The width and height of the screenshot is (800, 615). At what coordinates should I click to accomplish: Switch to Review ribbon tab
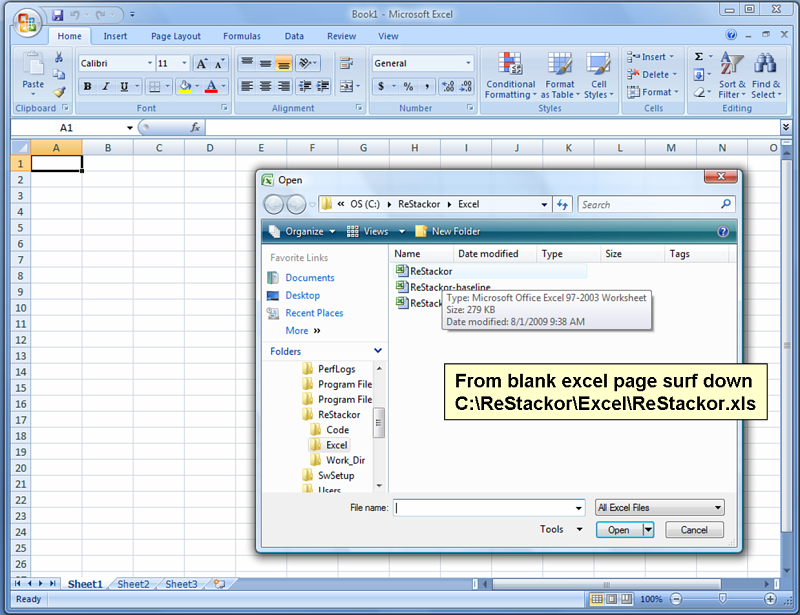341,36
